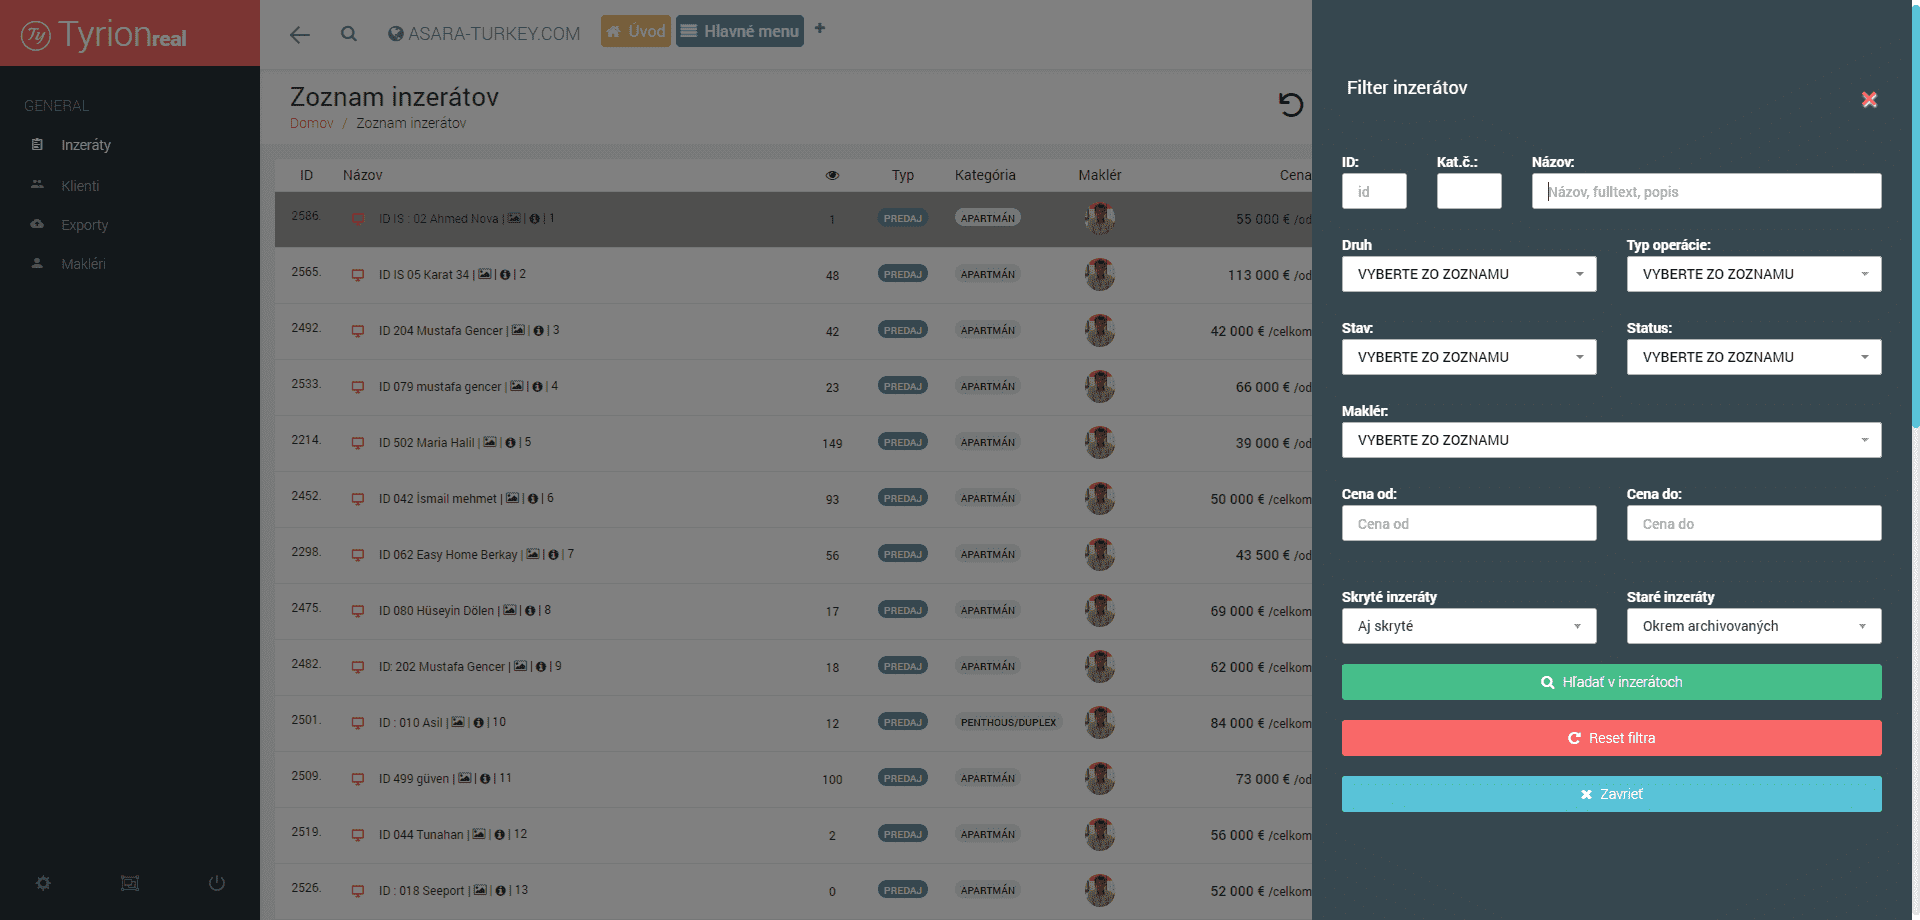Switch to the Úvod tab
The width and height of the screenshot is (1920, 920).
[x=636, y=31]
